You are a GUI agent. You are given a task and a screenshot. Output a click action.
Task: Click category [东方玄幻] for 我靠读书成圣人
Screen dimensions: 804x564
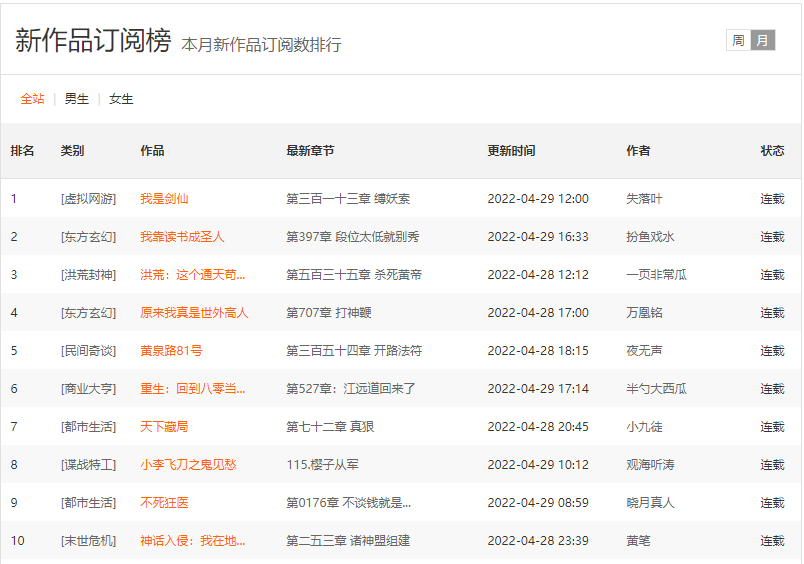click(88, 236)
